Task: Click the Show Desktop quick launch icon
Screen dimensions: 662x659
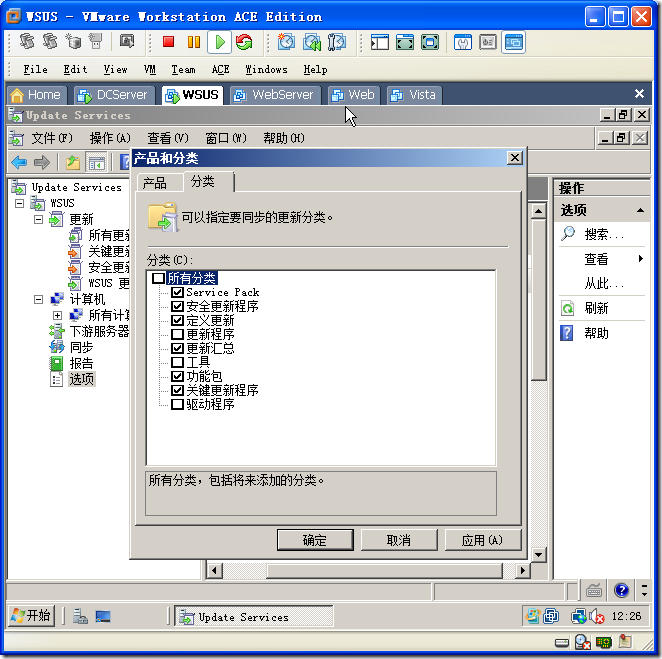Action: [x=103, y=617]
